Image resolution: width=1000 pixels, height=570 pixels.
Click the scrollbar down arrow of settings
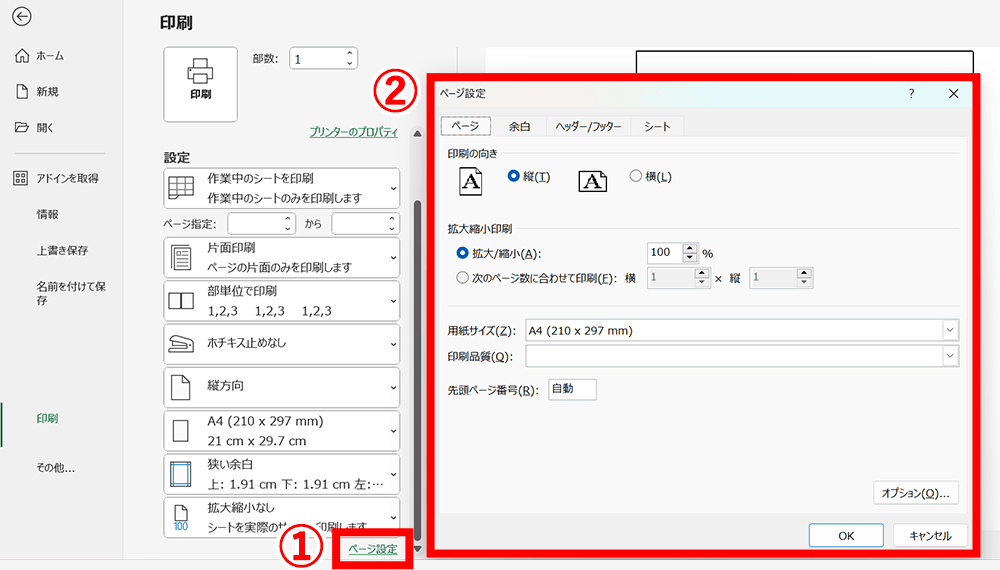tap(418, 549)
